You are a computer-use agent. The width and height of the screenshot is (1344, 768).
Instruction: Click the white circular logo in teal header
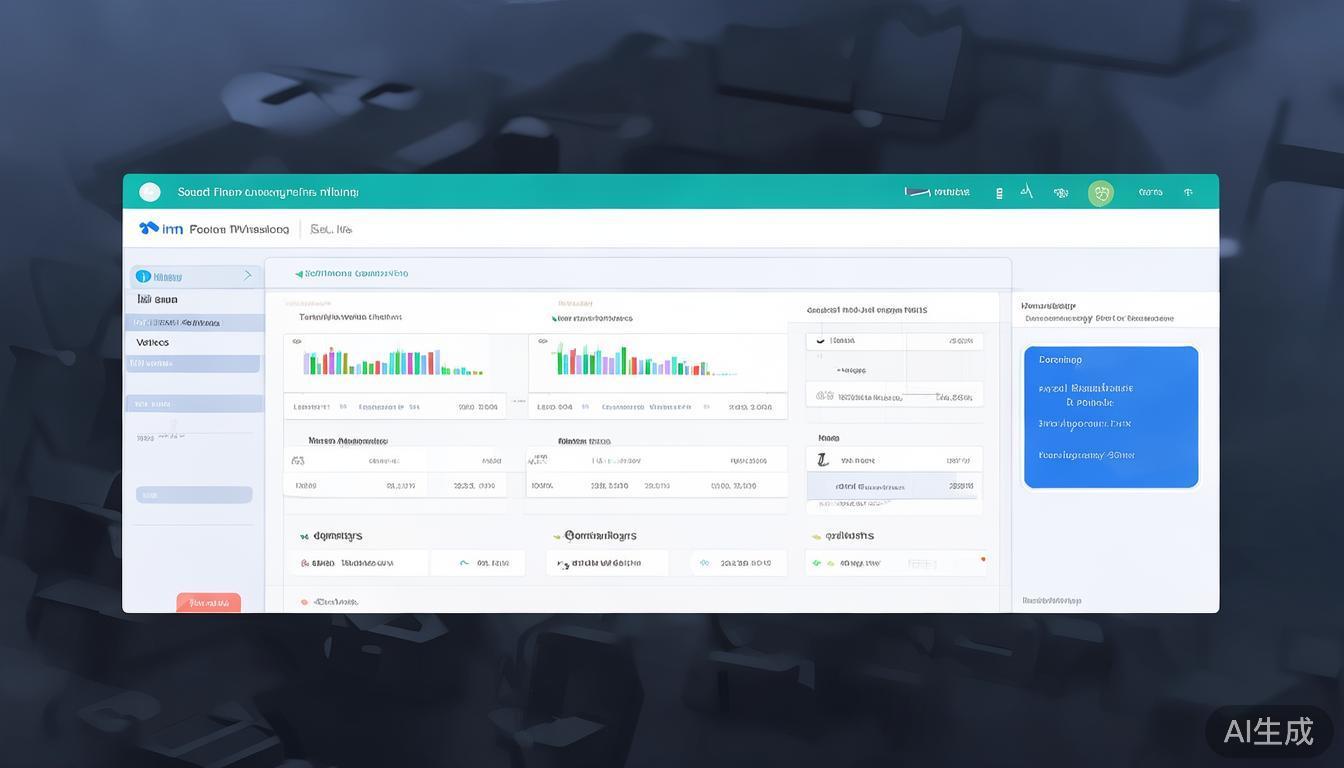(150, 192)
